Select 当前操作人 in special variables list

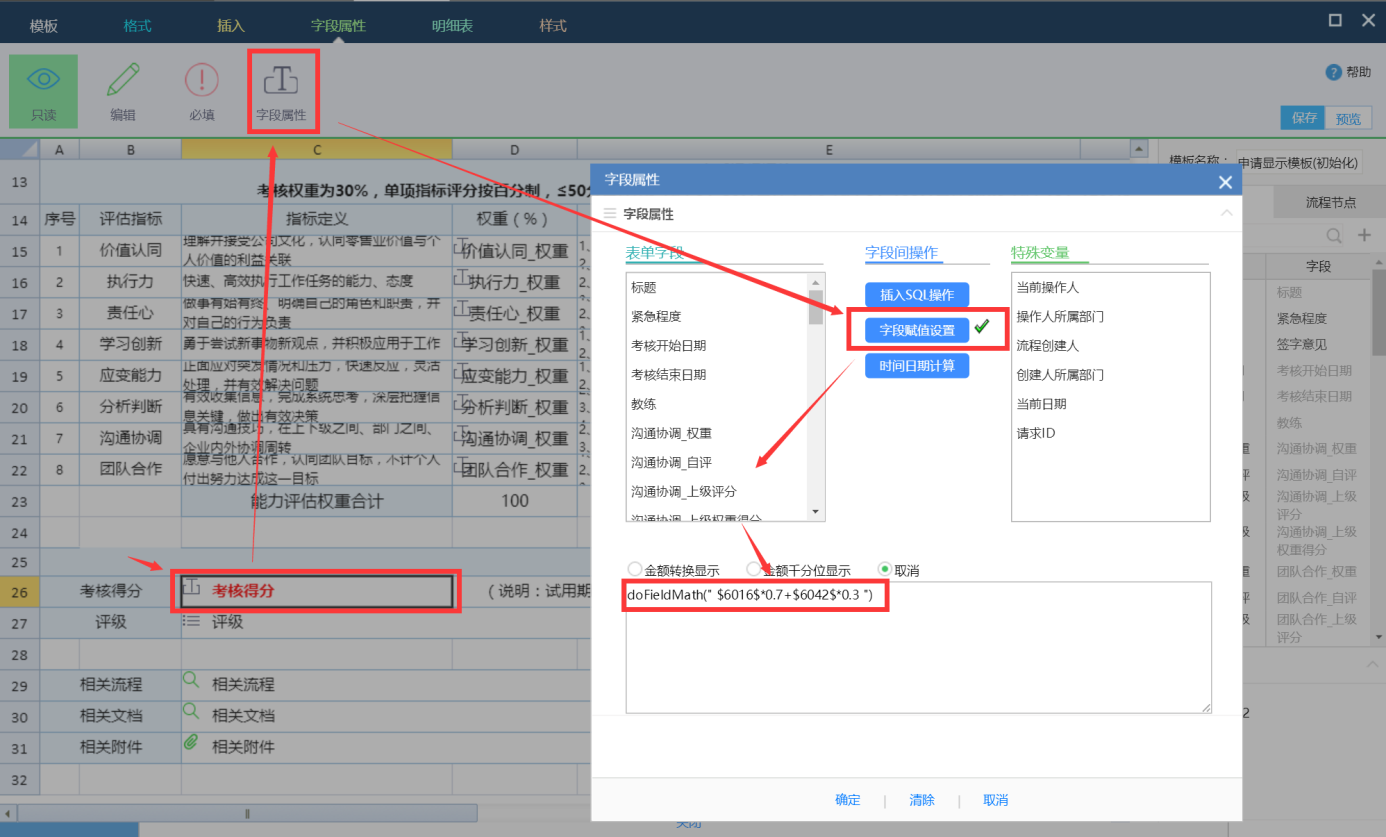(1047, 288)
